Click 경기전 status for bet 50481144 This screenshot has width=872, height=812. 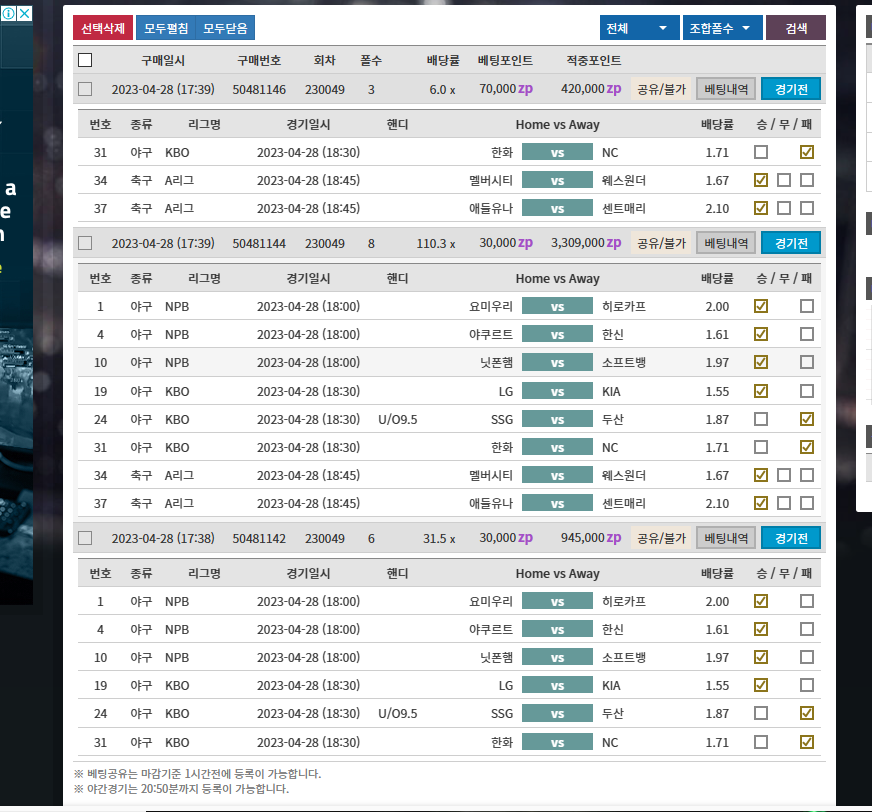coord(790,243)
